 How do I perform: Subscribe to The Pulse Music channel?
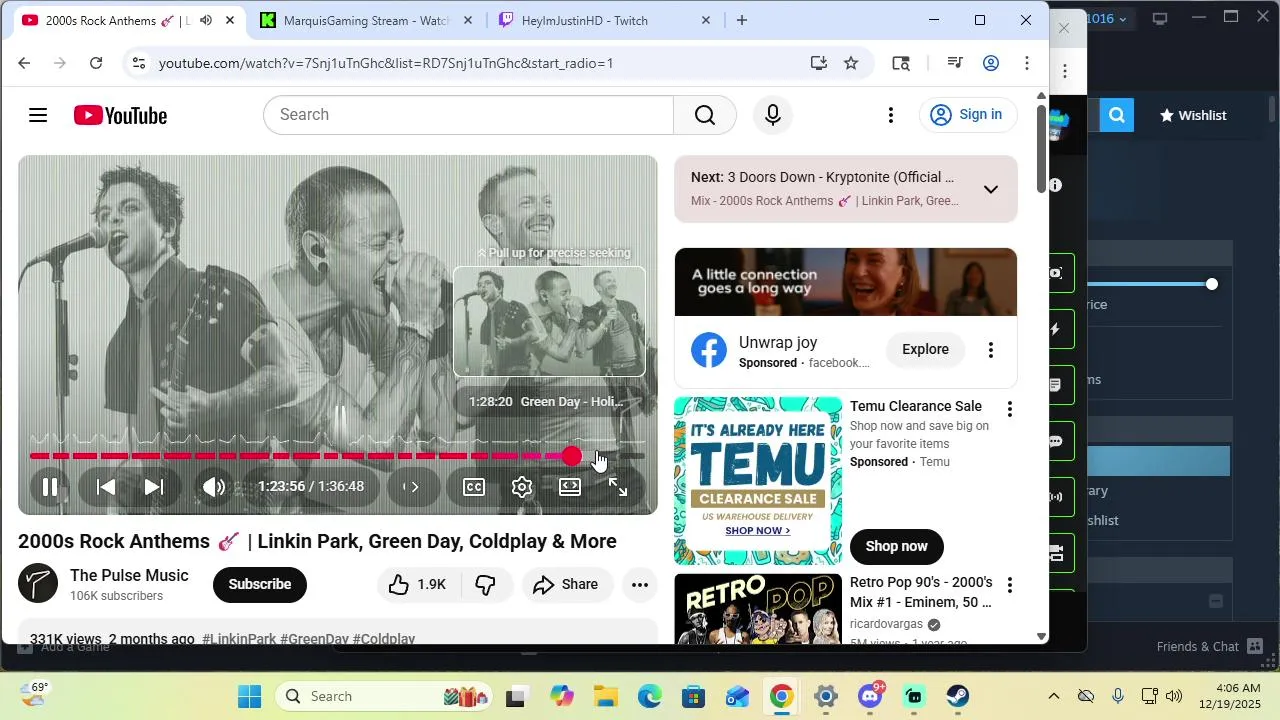point(260,584)
